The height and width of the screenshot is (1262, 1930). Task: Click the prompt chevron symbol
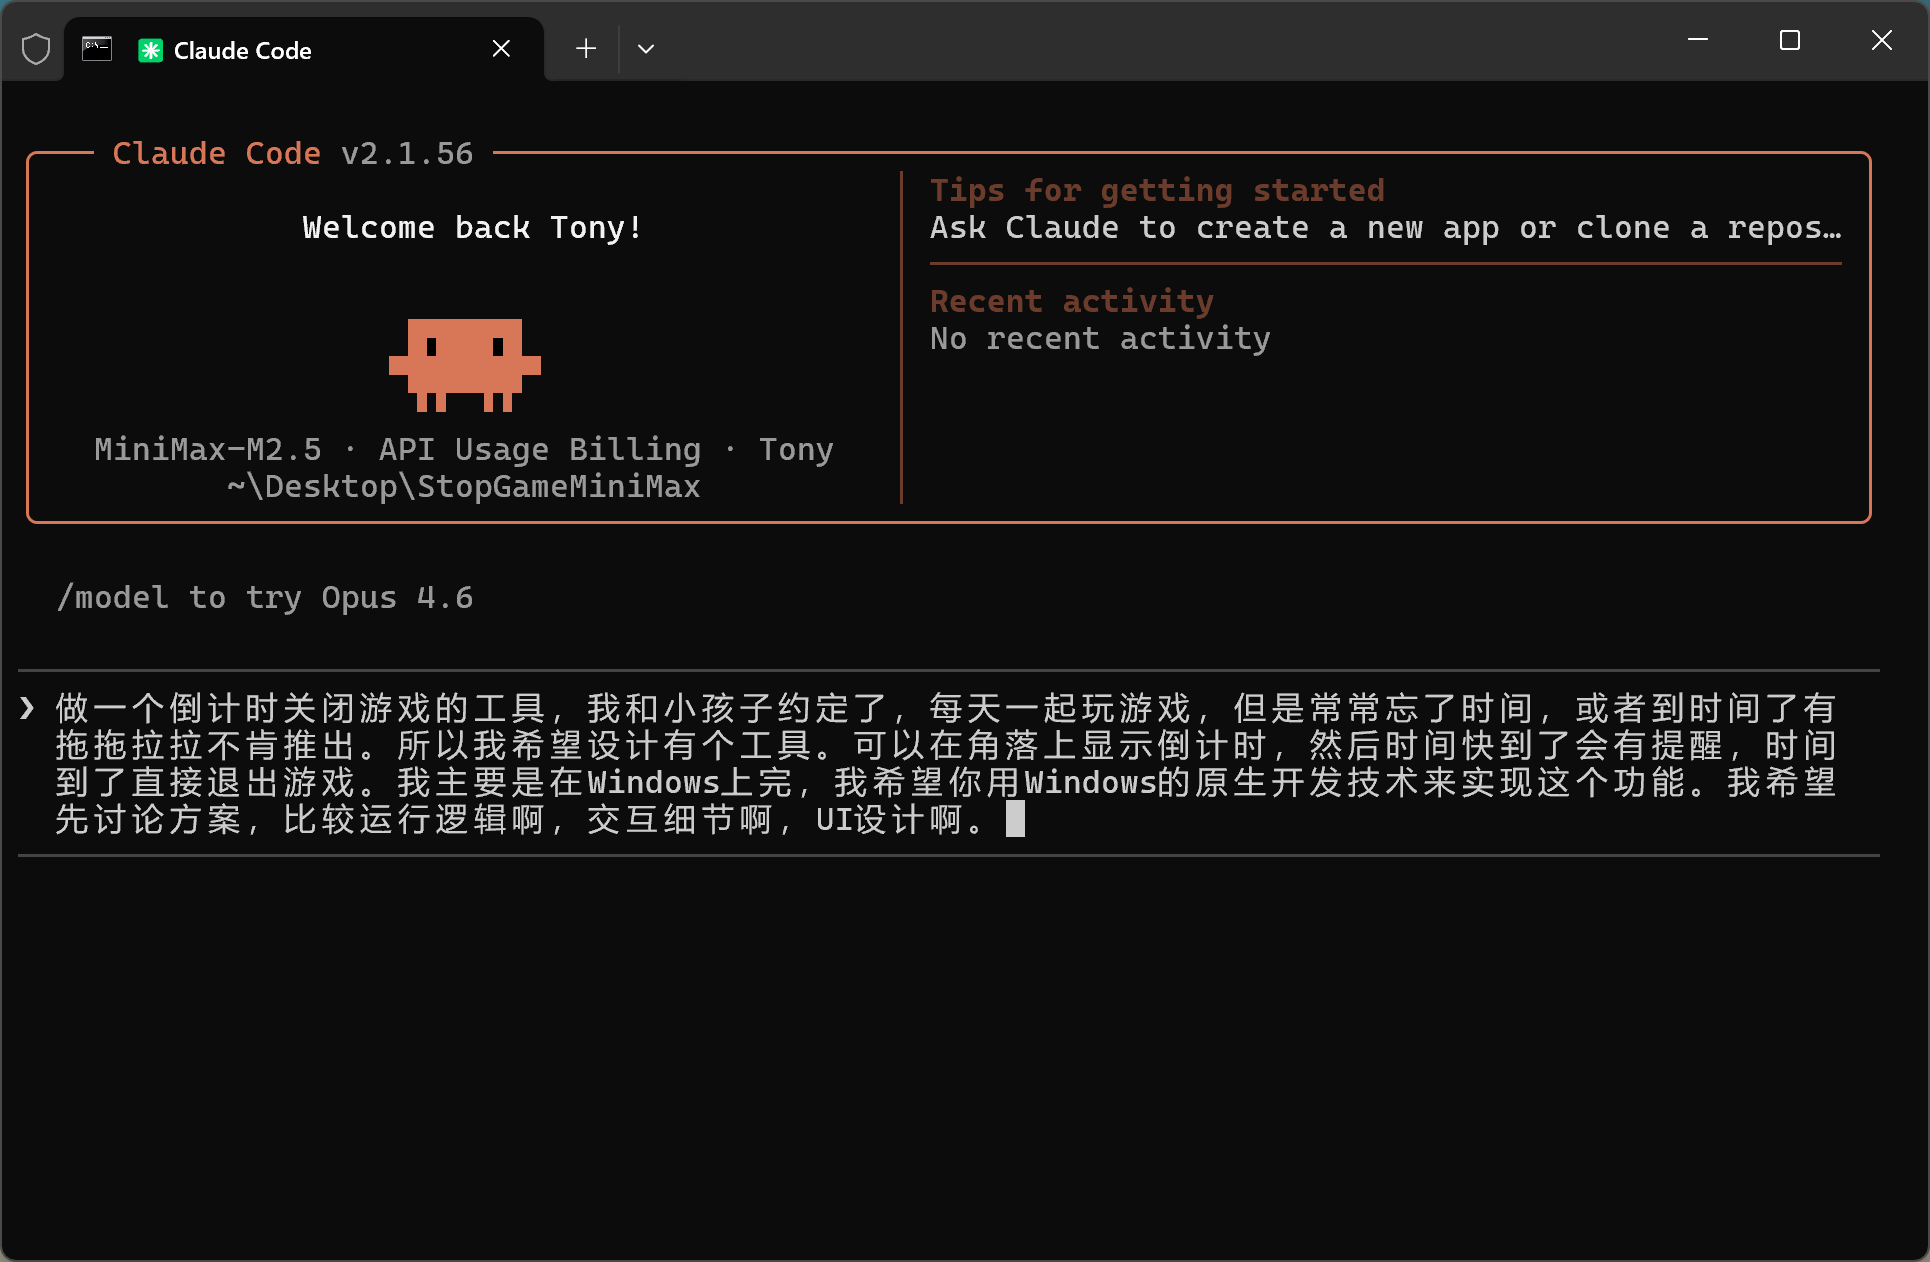click(27, 708)
